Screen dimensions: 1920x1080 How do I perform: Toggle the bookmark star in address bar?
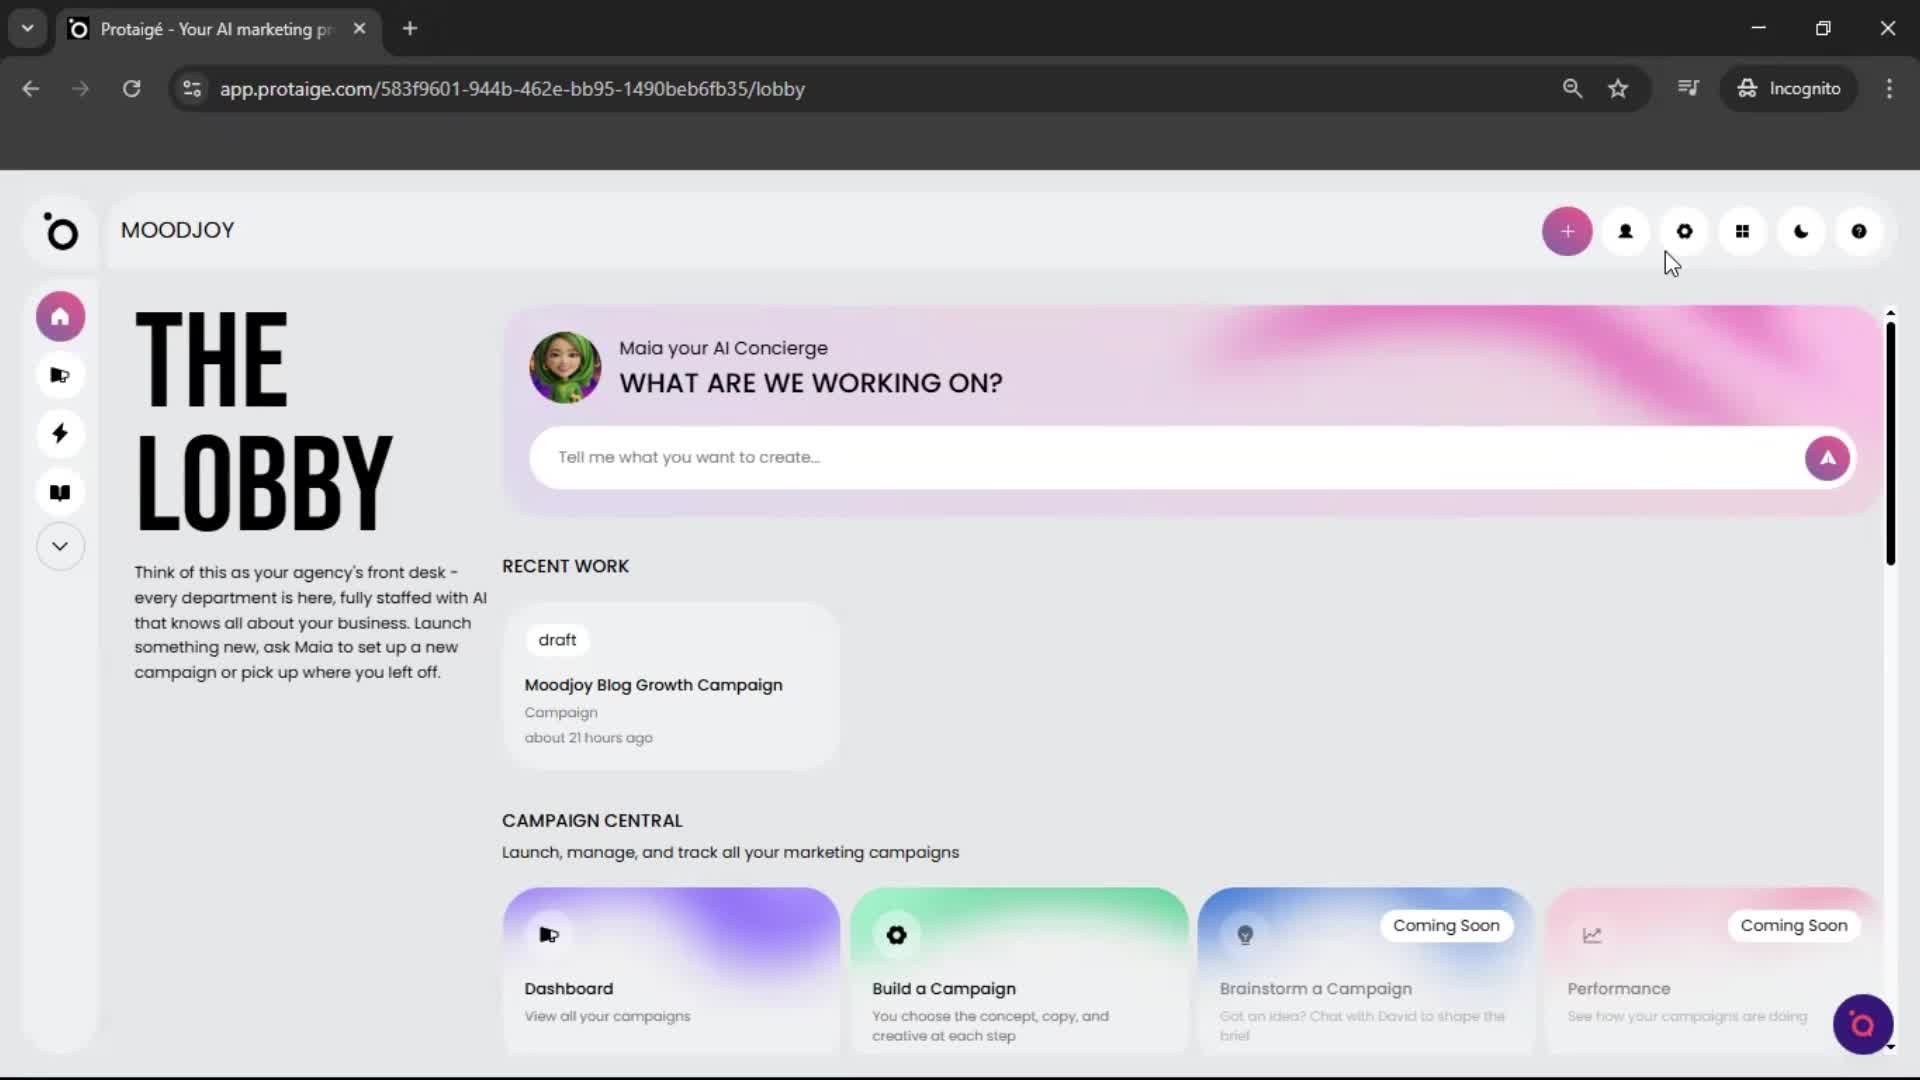click(x=1618, y=88)
